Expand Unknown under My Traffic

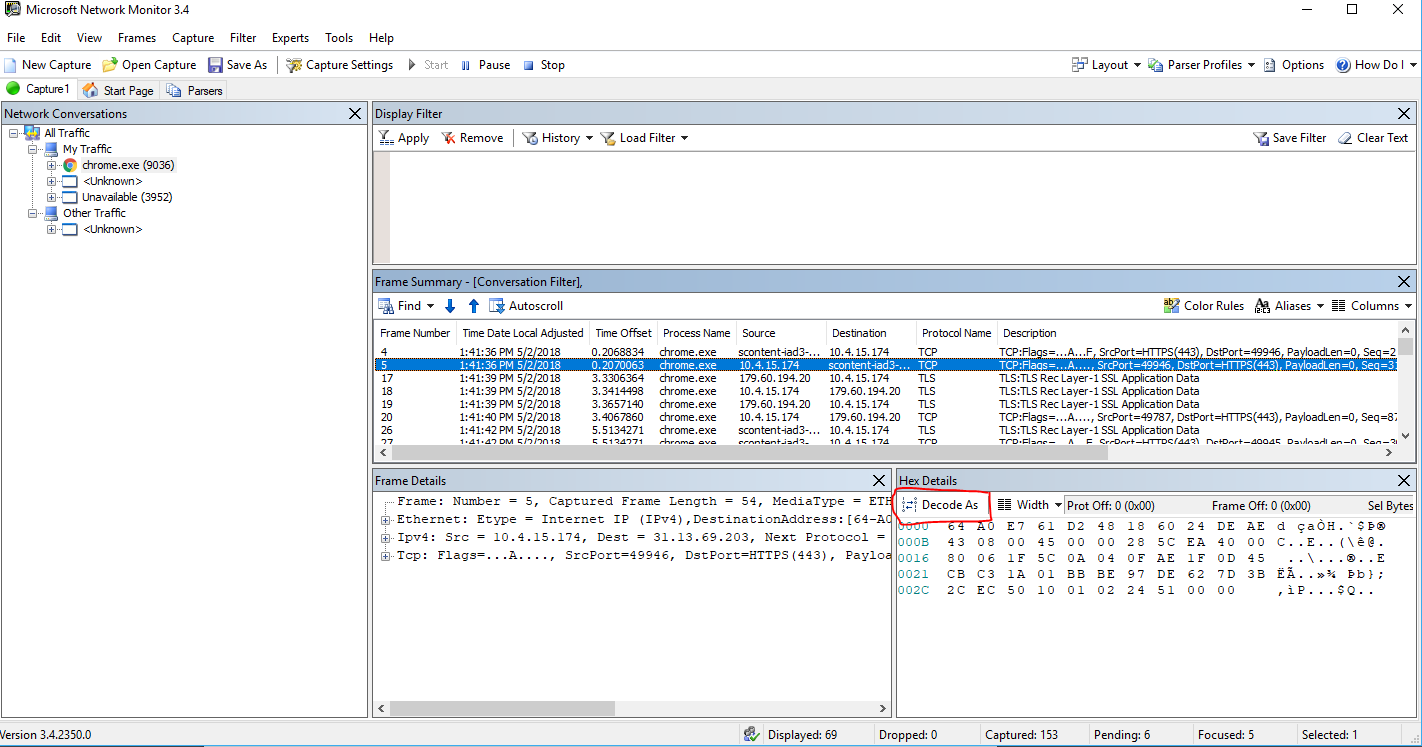(x=52, y=181)
